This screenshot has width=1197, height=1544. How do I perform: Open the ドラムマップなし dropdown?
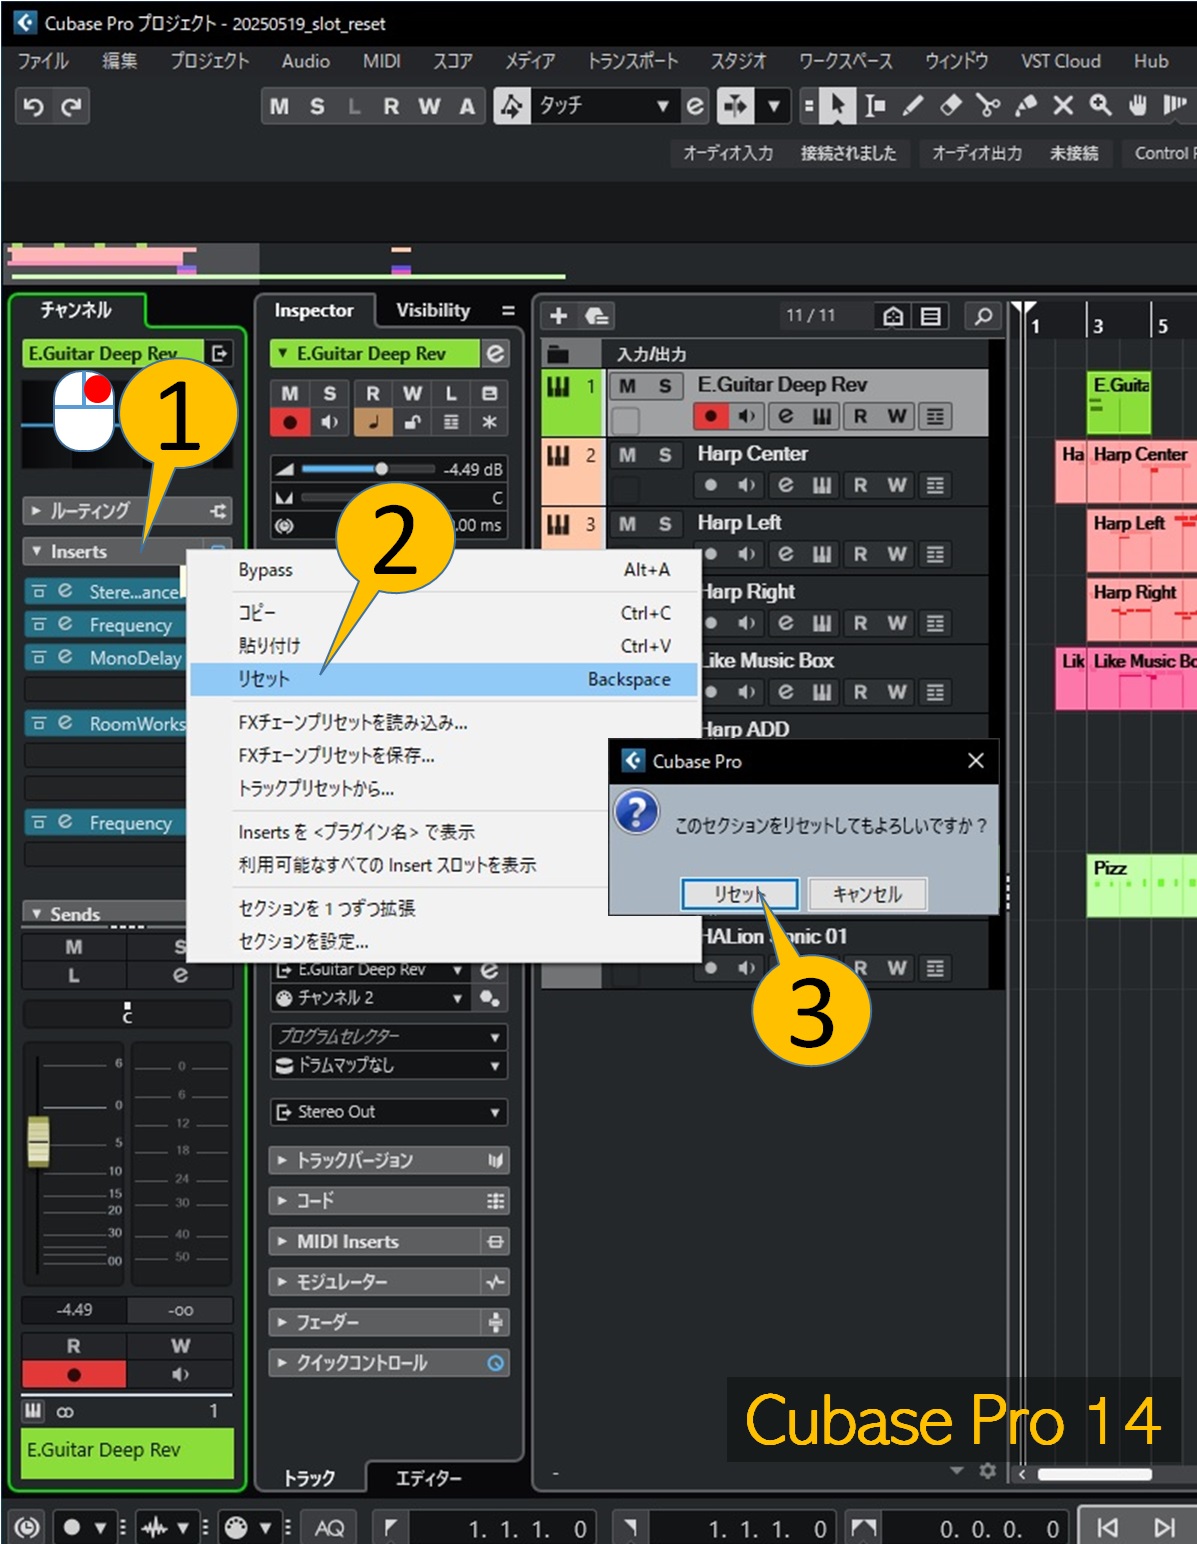(x=389, y=1065)
